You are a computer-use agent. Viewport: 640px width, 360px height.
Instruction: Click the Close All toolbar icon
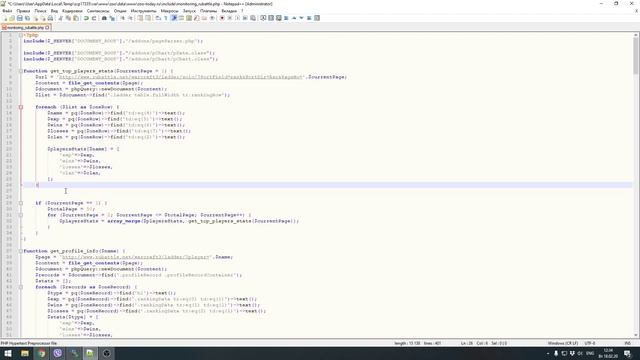pyautogui.click(x=43, y=18)
